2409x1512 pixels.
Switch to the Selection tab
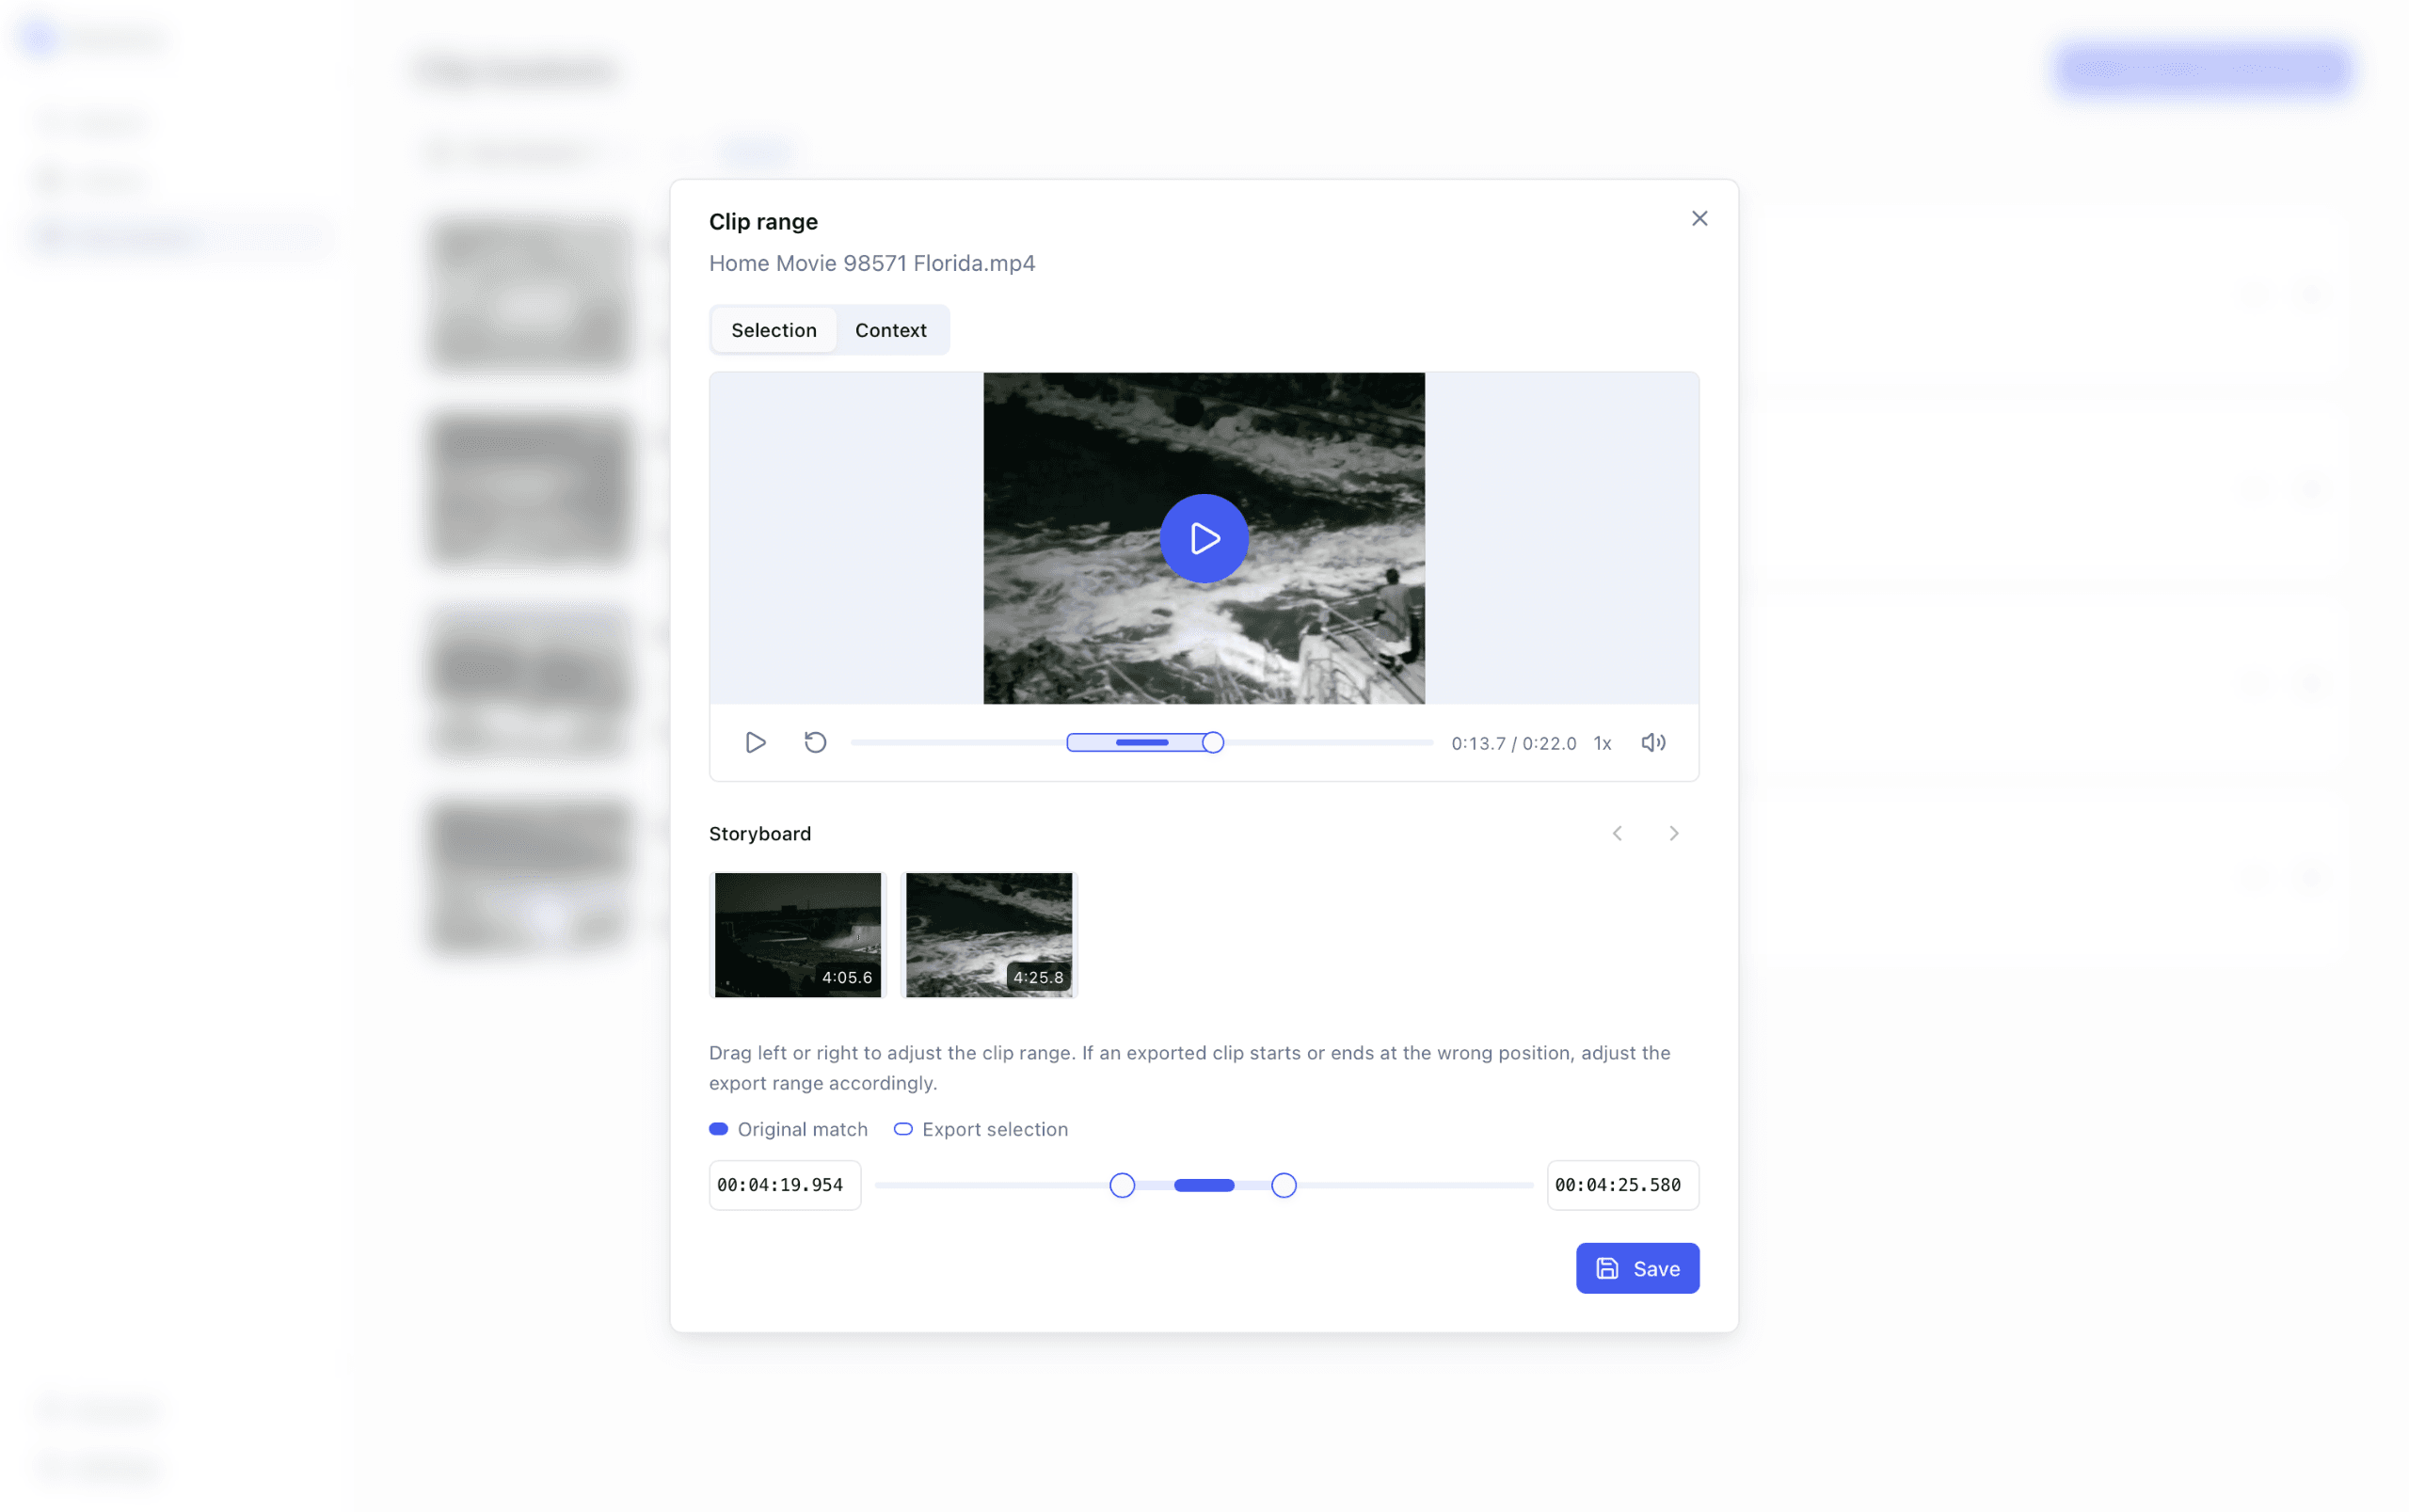click(773, 330)
